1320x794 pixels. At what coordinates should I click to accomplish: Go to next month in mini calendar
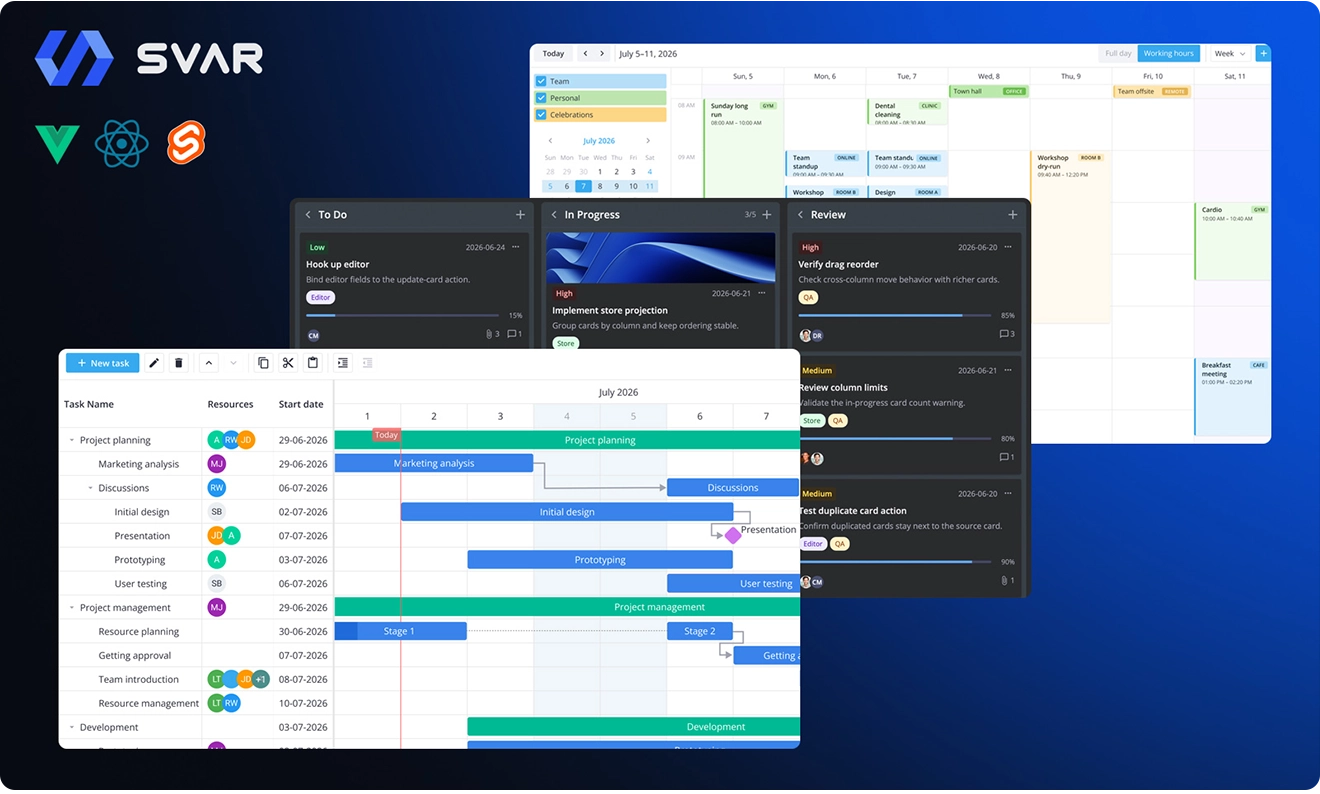648,141
